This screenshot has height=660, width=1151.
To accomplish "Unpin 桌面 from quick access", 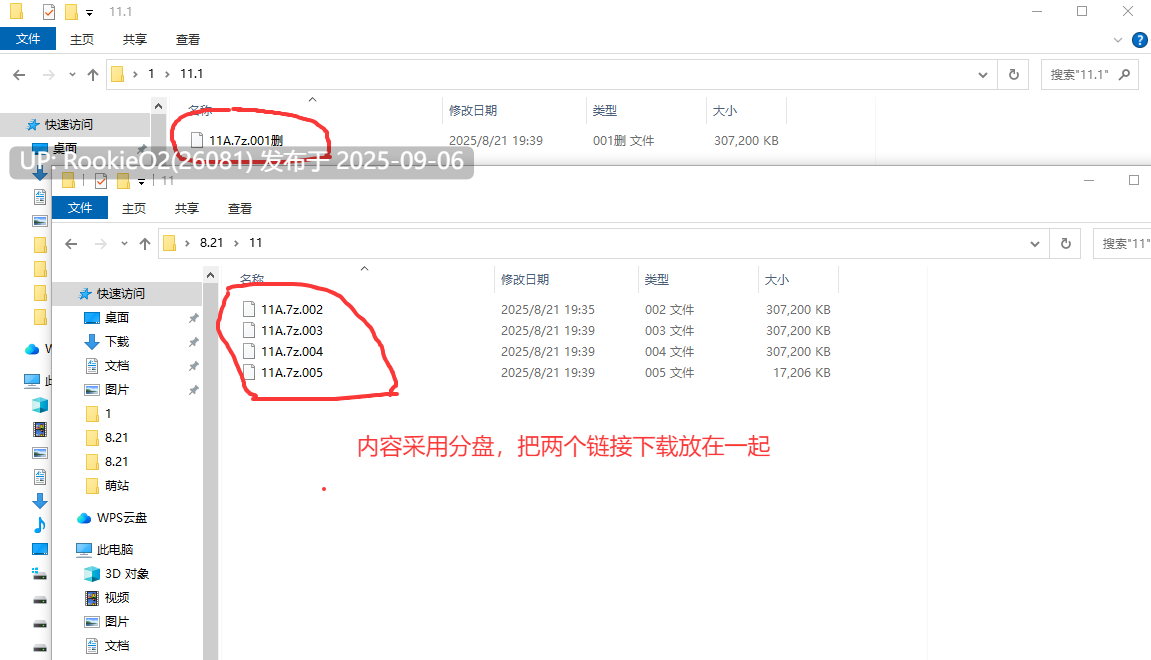I will 193,318.
